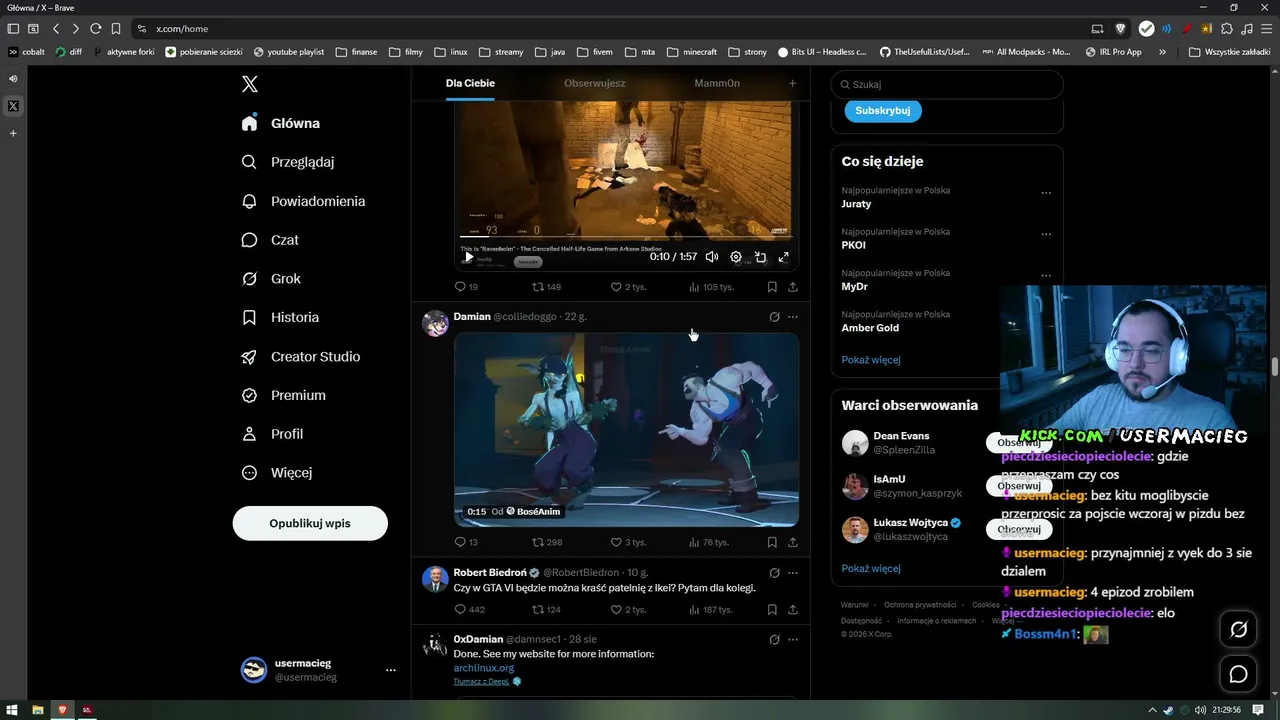This screenshot has width=1280, height=720.
Task: Click the Szukaj search field
Action: [947, 85]
